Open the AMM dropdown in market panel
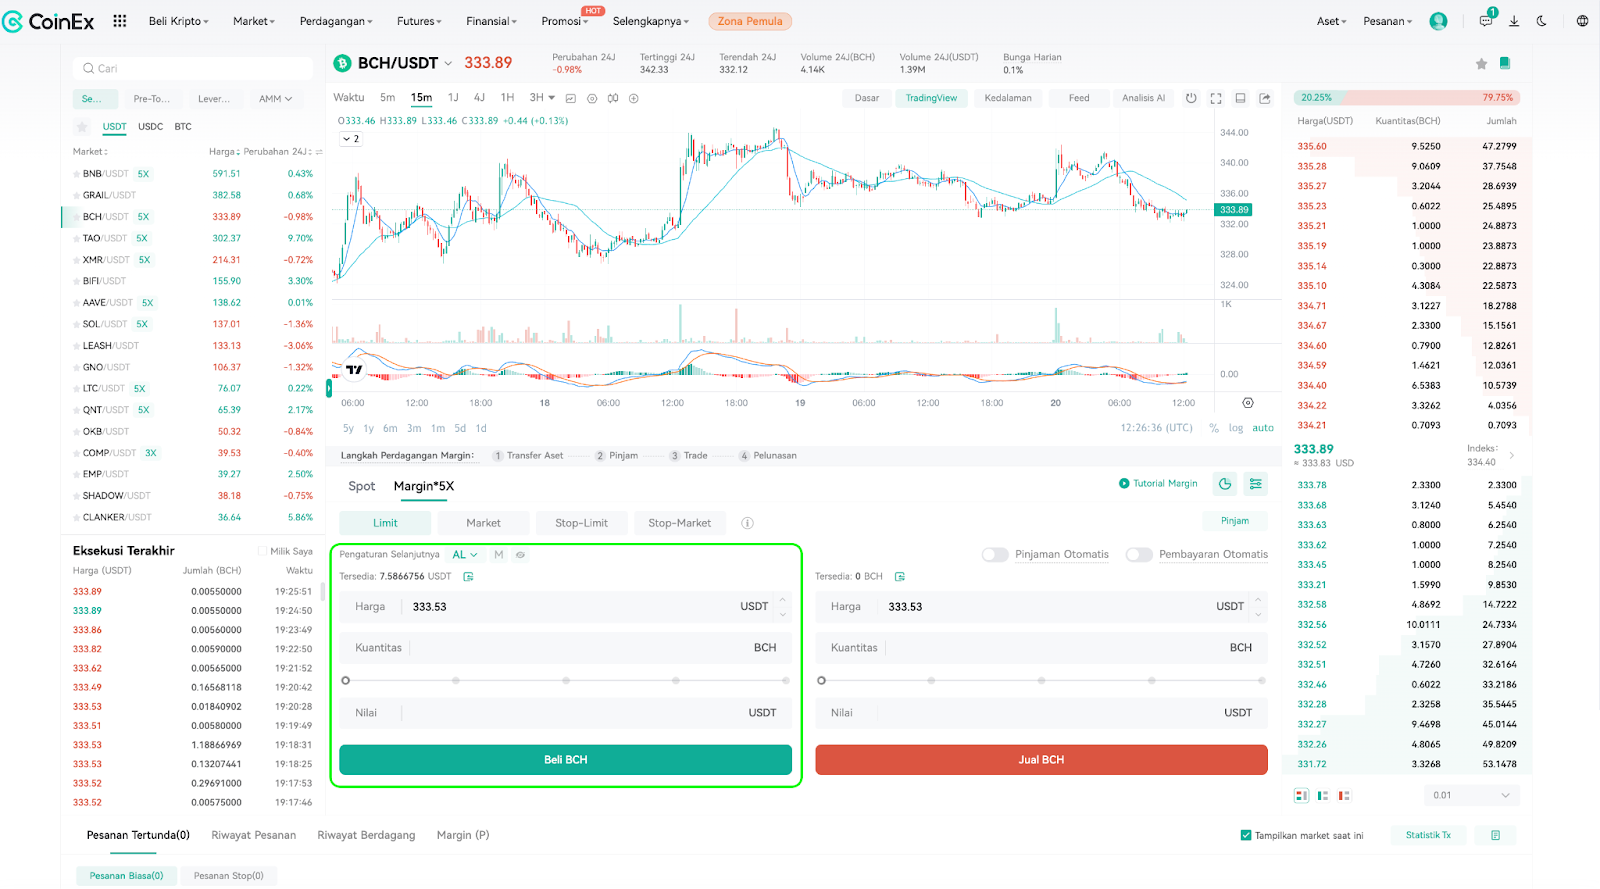Image resolution: width=1600 pixels, height=889 pixels. [275, 99]
